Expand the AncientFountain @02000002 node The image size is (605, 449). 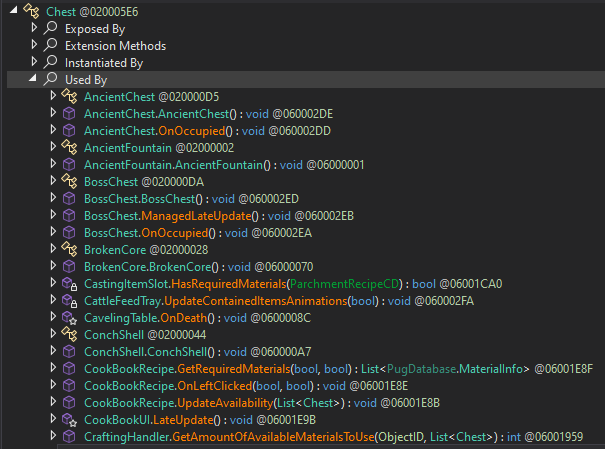[x=53, y=147]
